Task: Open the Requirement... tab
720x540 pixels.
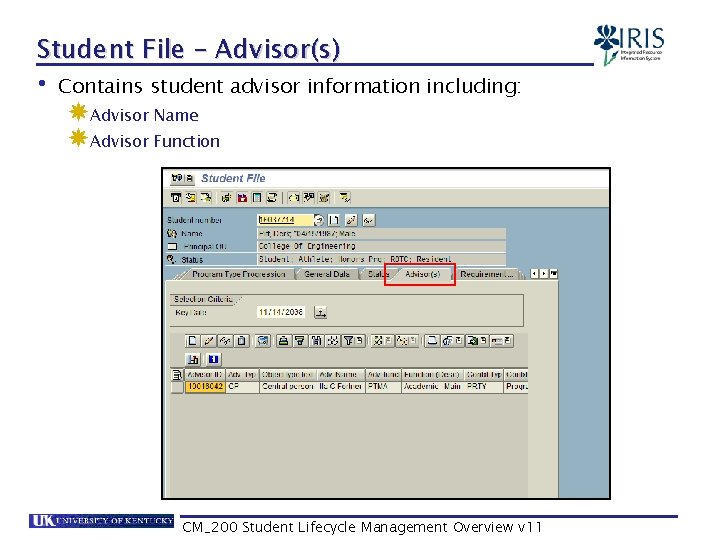Action: 487,274
